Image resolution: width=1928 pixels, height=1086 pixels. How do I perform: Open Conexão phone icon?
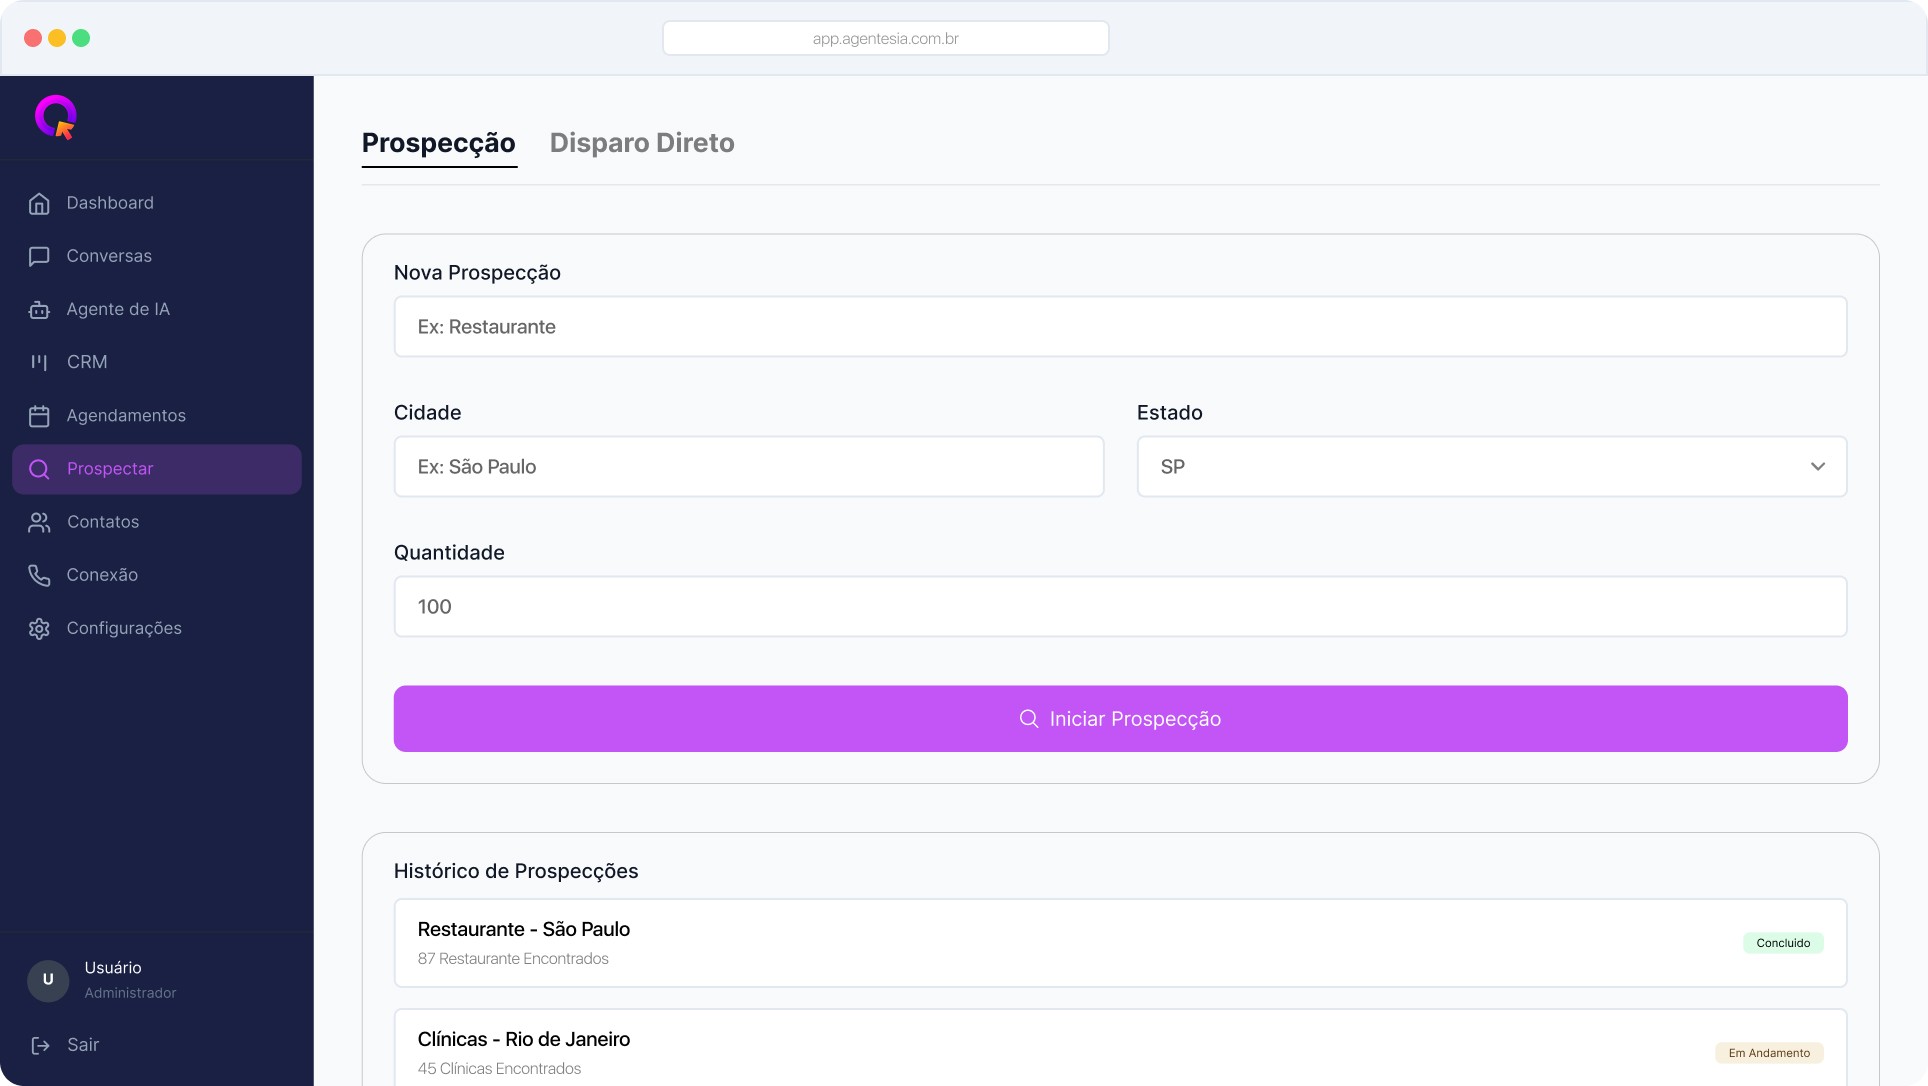click(39, 575)
